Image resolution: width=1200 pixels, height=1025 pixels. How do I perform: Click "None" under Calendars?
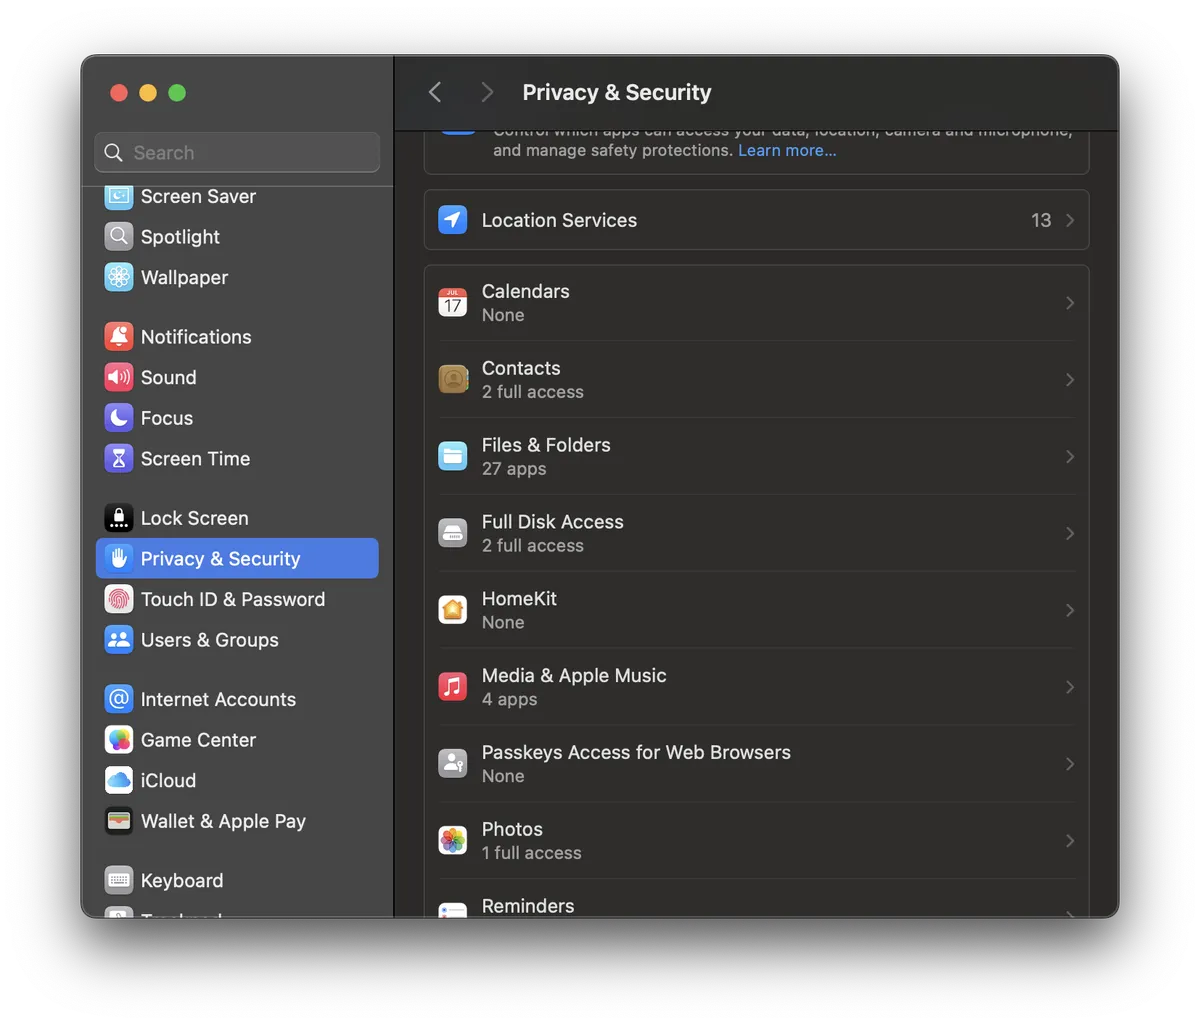click(503, 315)
